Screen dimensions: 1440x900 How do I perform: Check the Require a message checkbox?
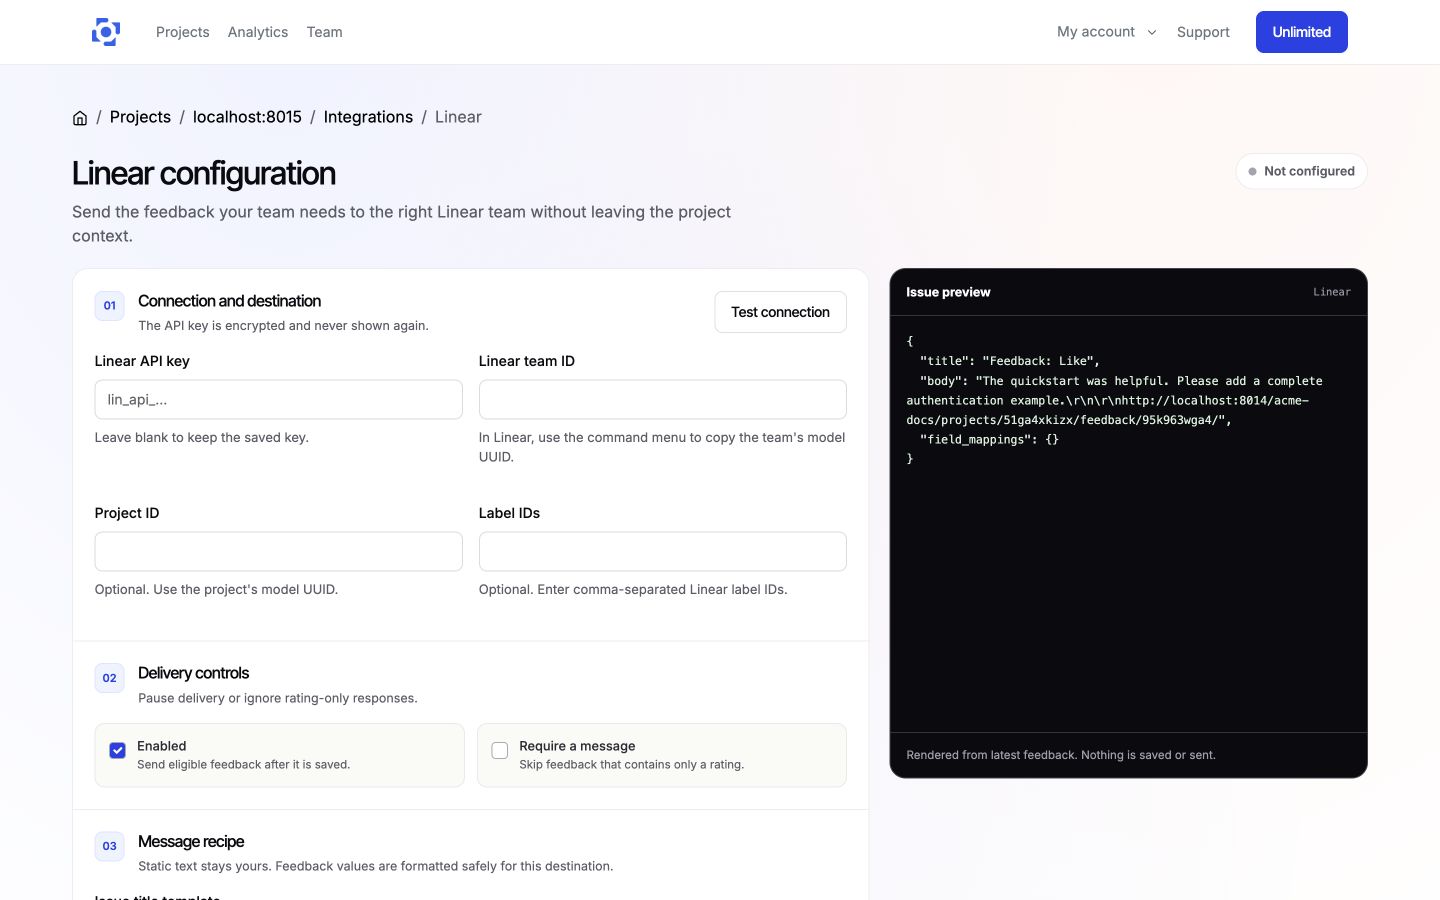(x=500, y=750)
